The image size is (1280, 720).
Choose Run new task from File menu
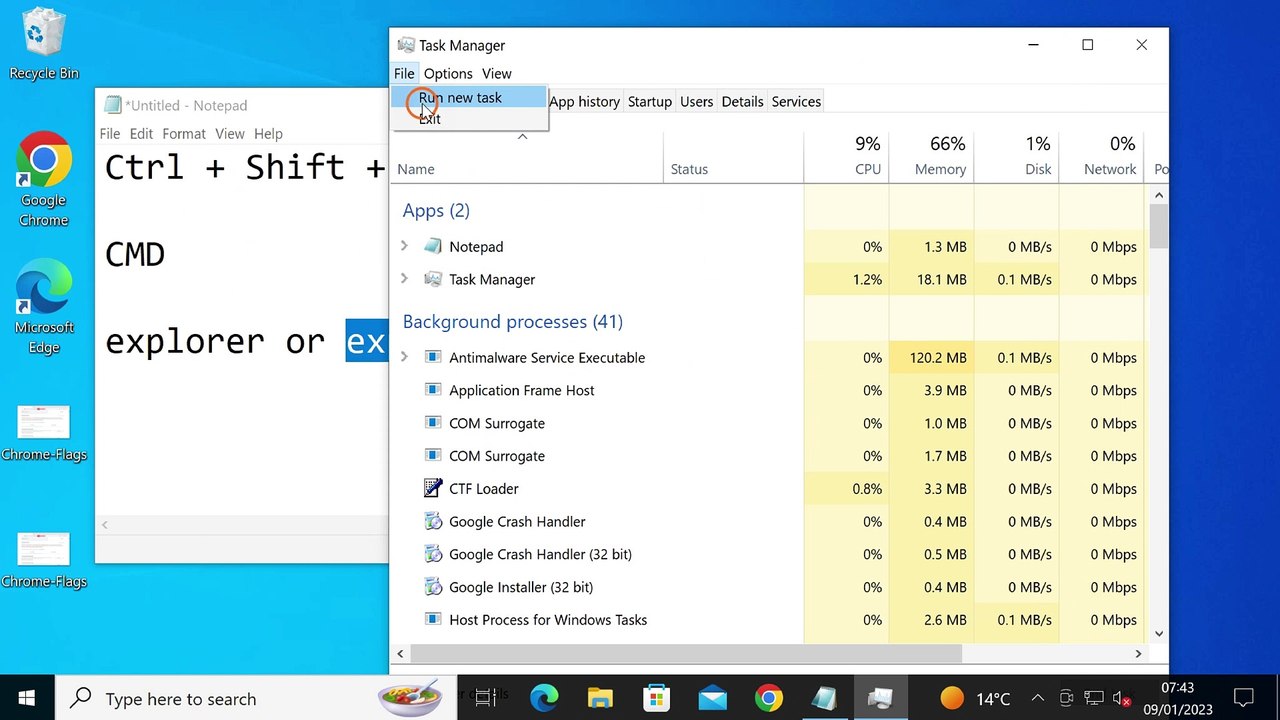[x=469, y=97]
